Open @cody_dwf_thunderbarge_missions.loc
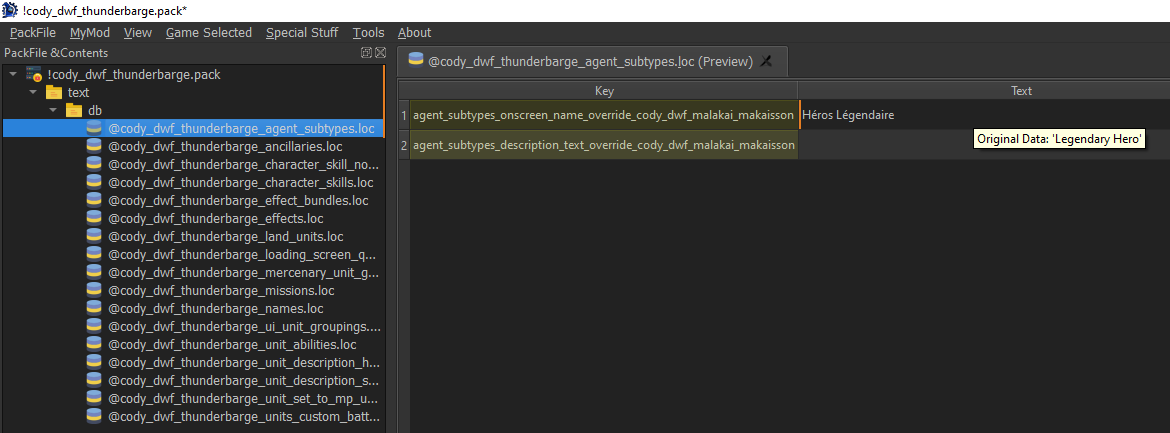 click(x=222, y=290)
